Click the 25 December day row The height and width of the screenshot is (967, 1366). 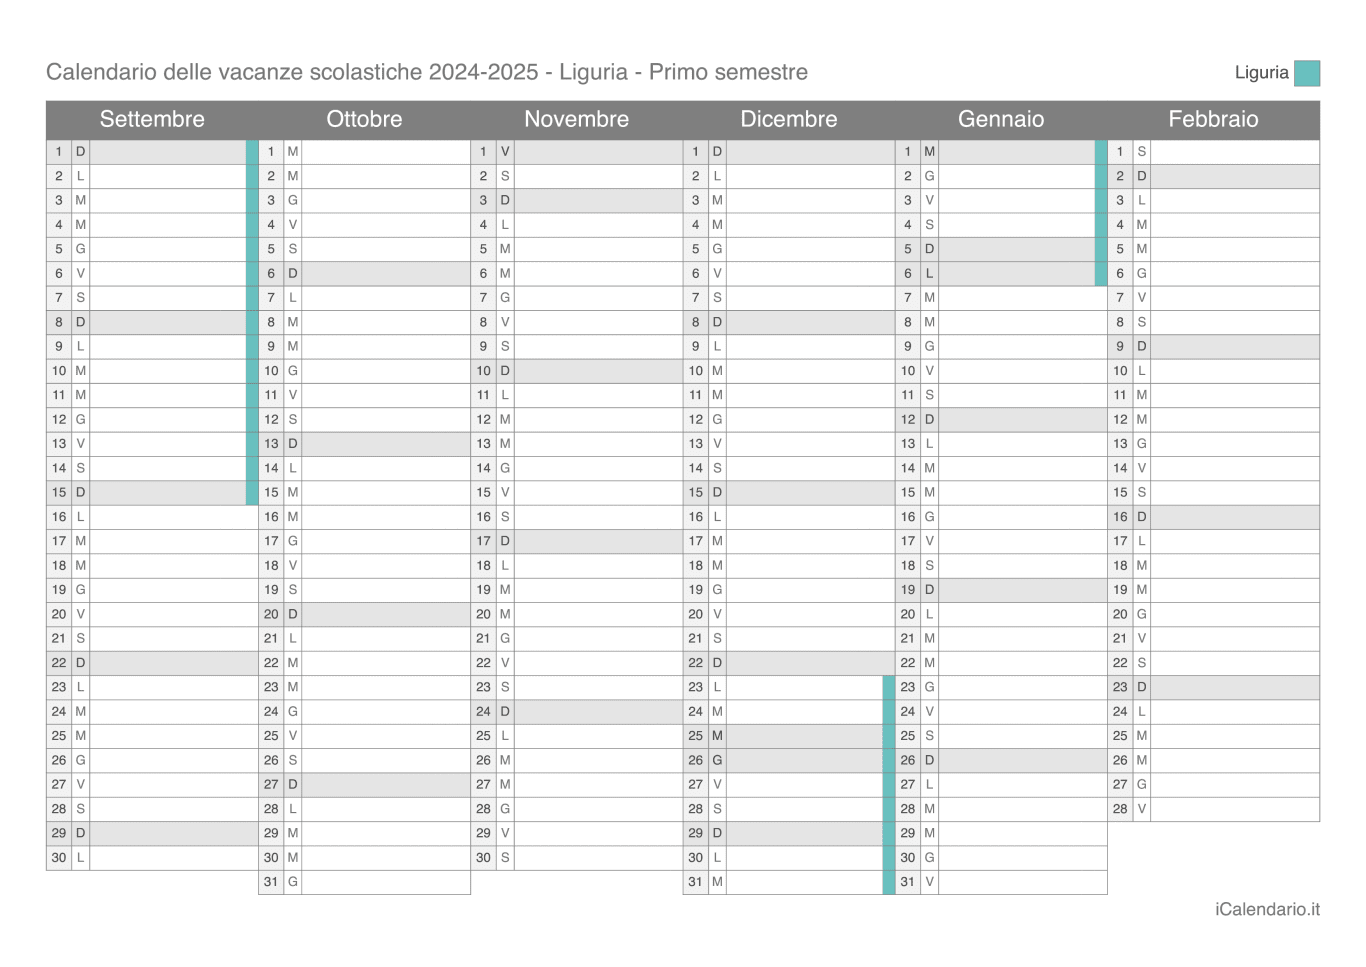point(788,736)
